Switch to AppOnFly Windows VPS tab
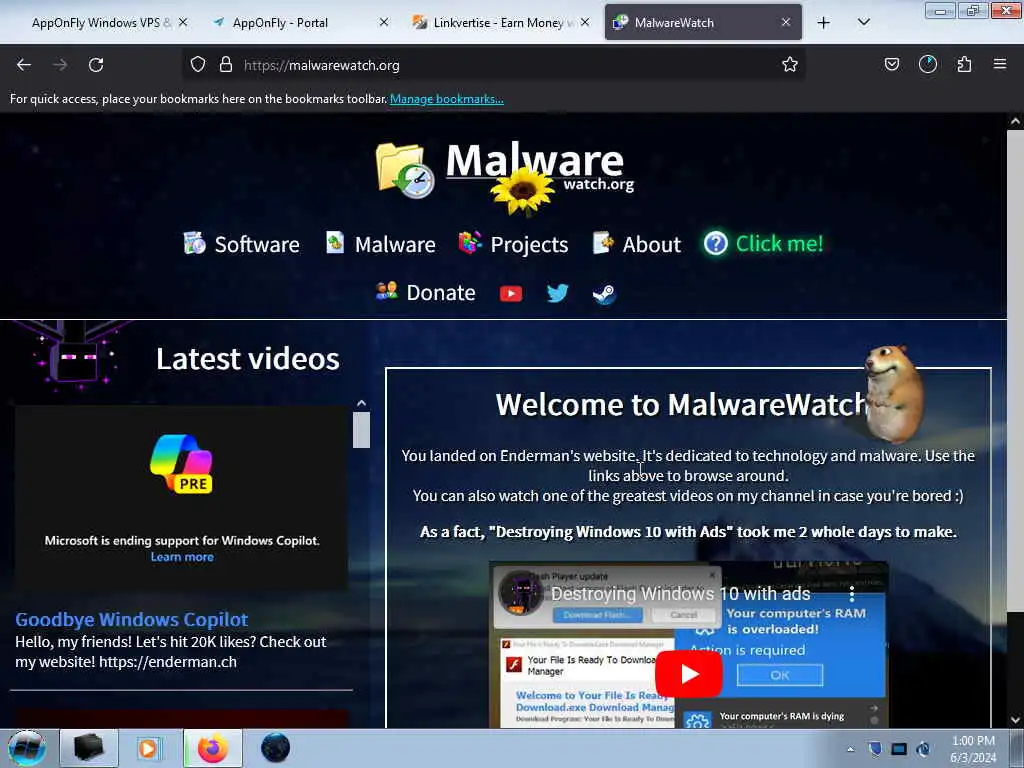Image resolution: width=1024 pixels, height=768 pixels. pyautogui.click(x=103, y=23)
